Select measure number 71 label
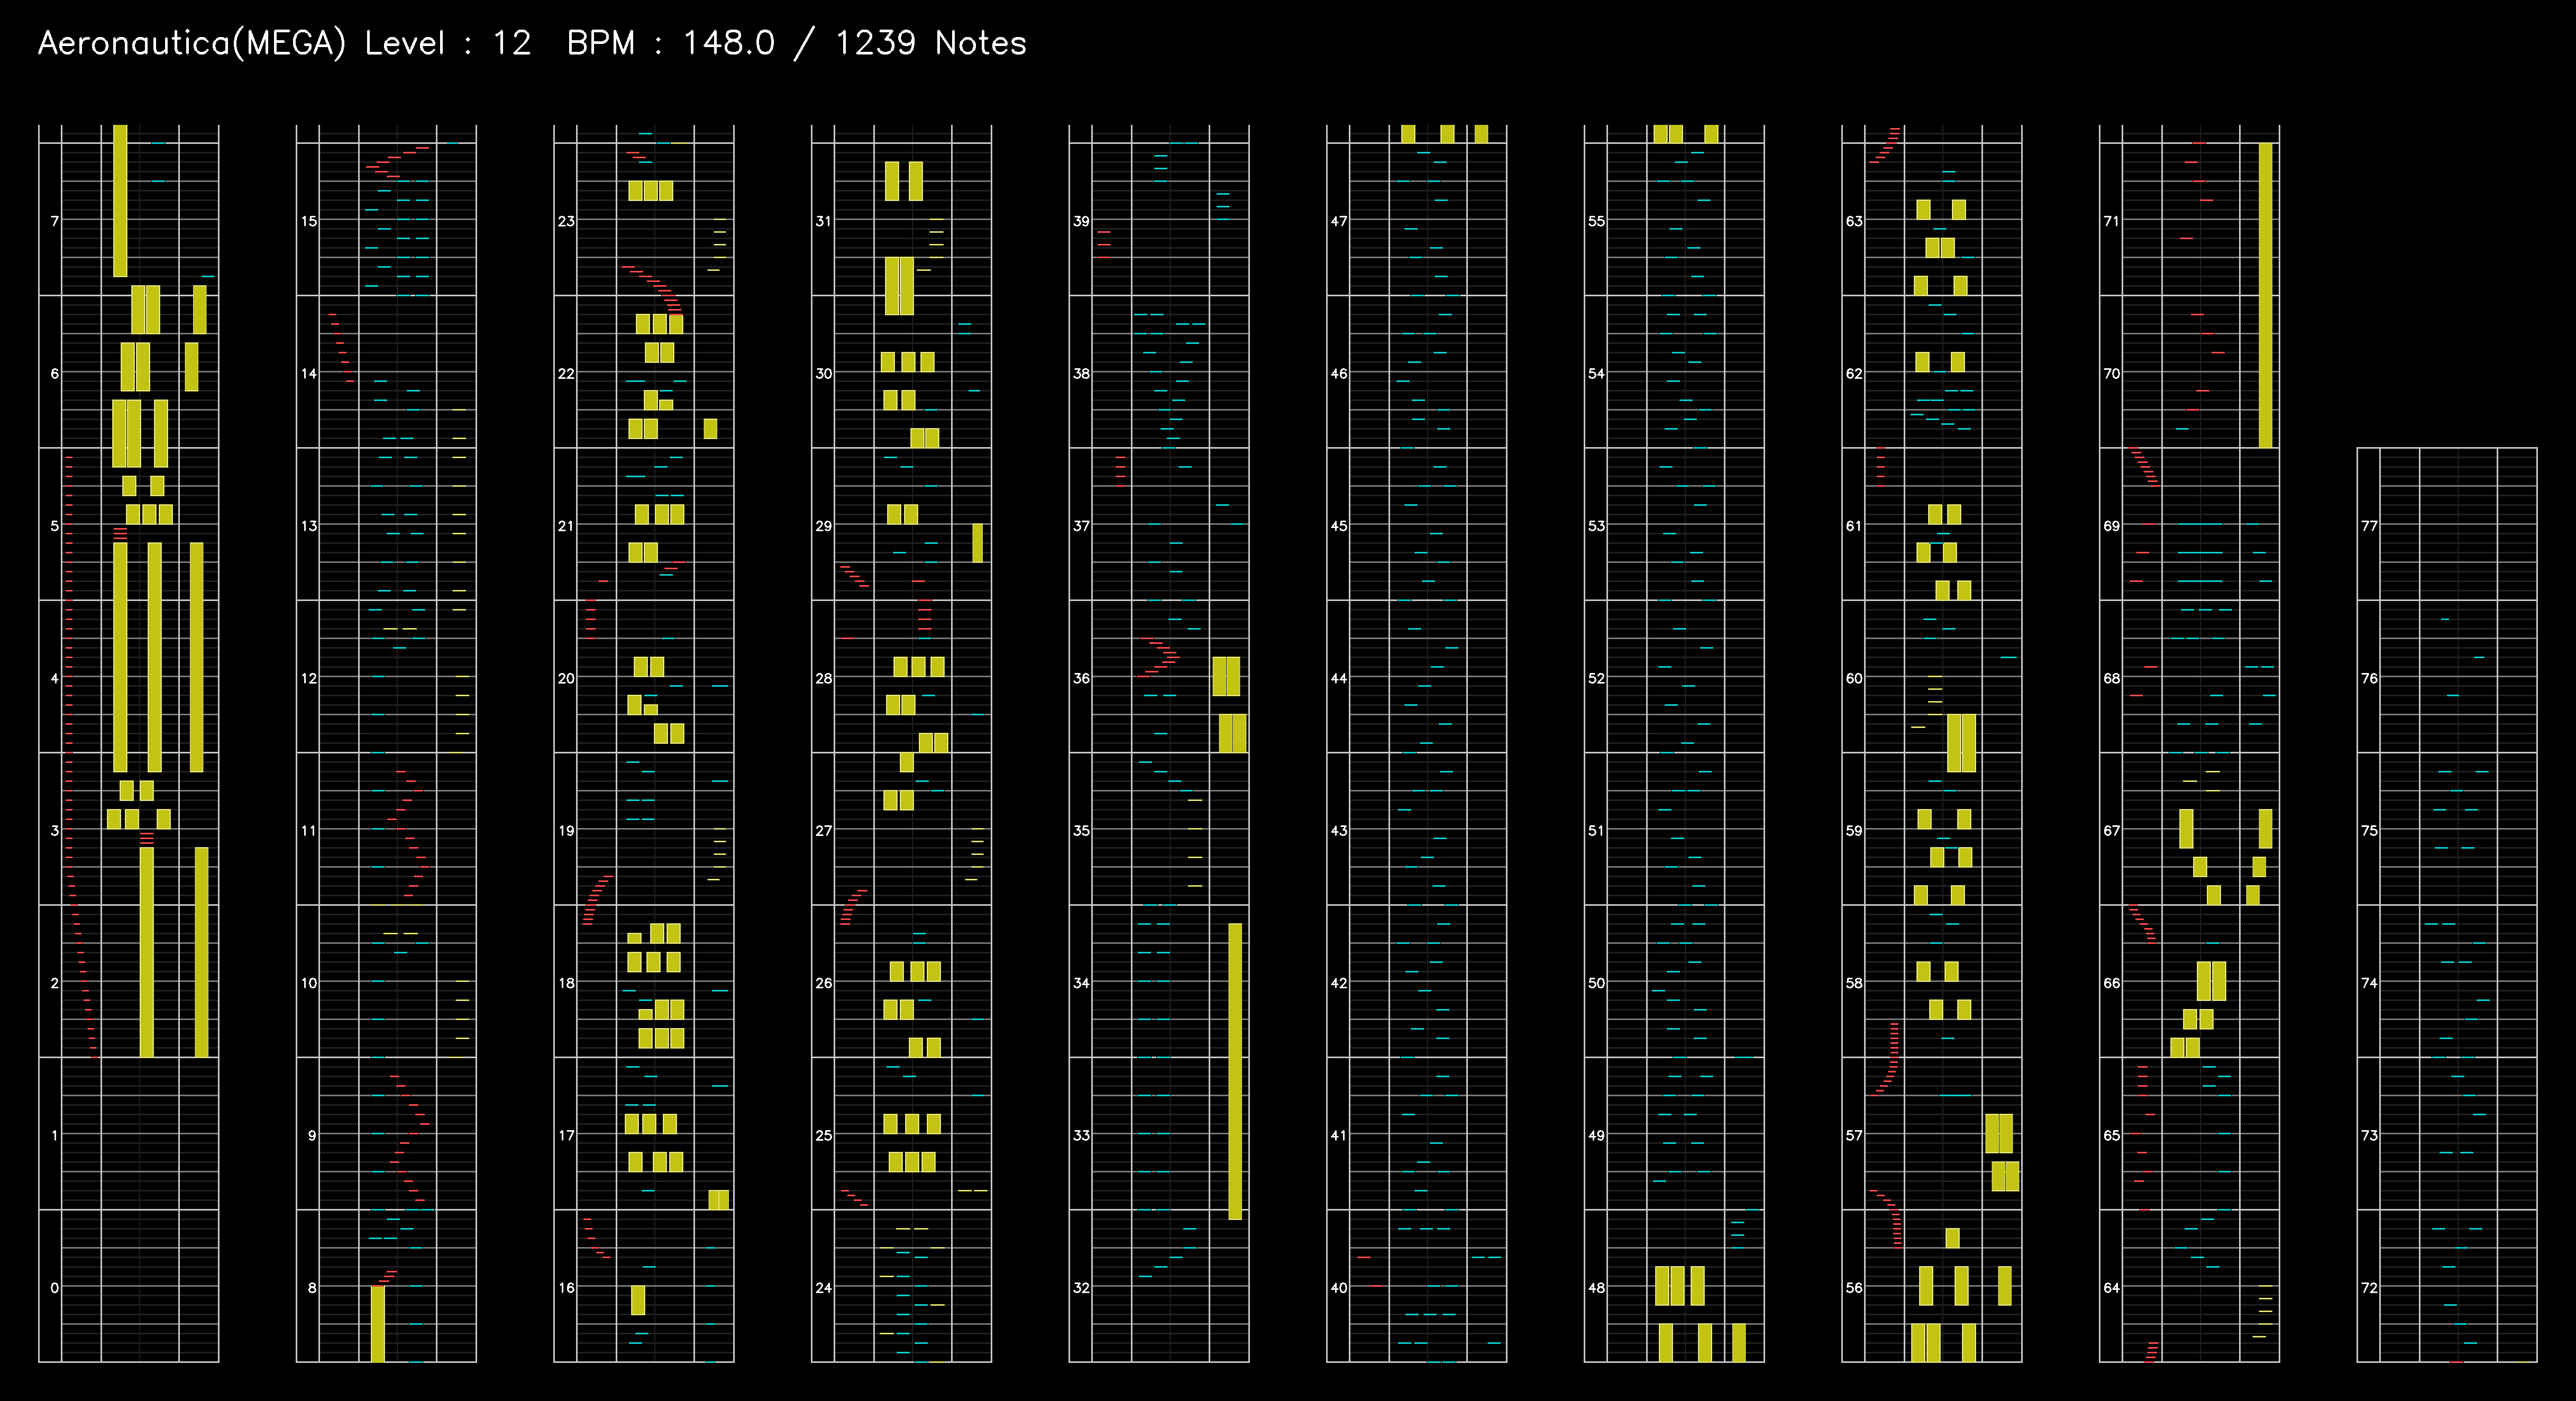 pos(2111,221)
